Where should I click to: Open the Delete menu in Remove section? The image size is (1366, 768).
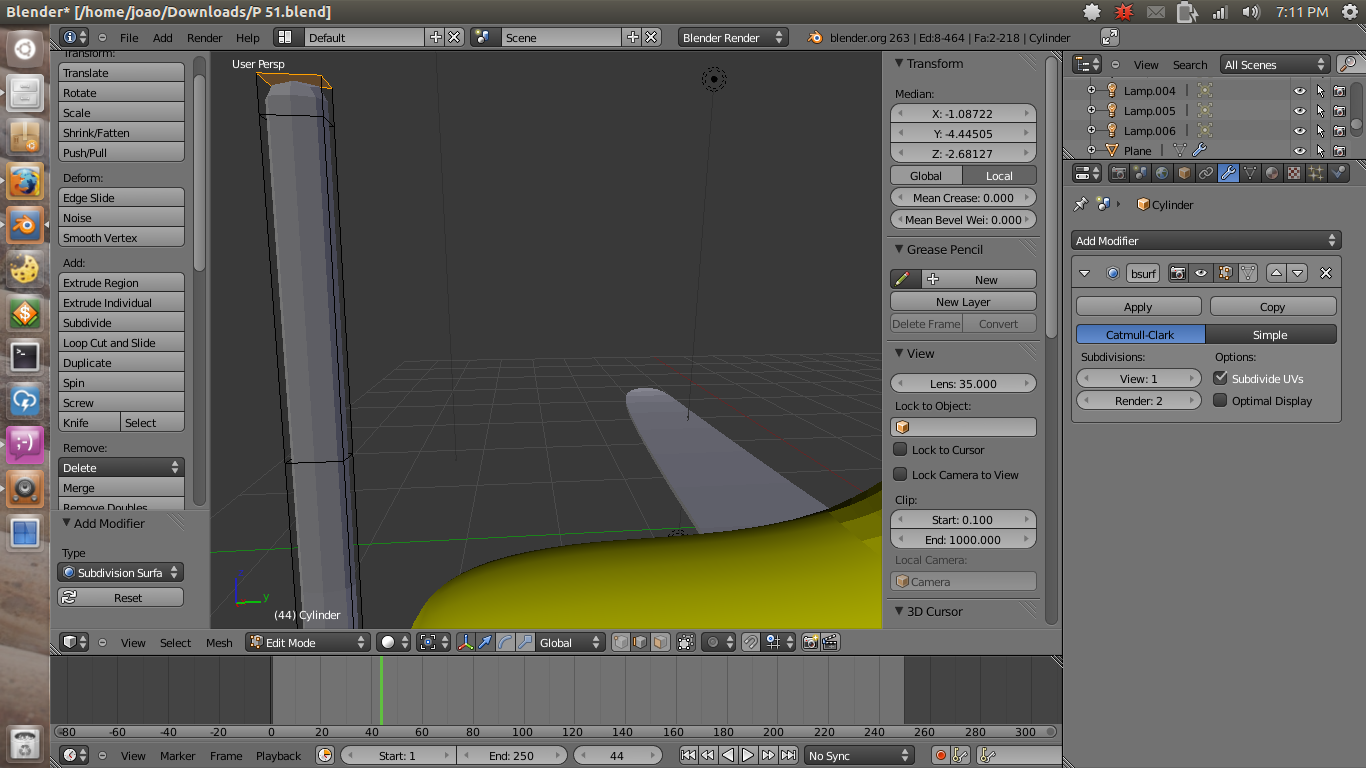121,467
